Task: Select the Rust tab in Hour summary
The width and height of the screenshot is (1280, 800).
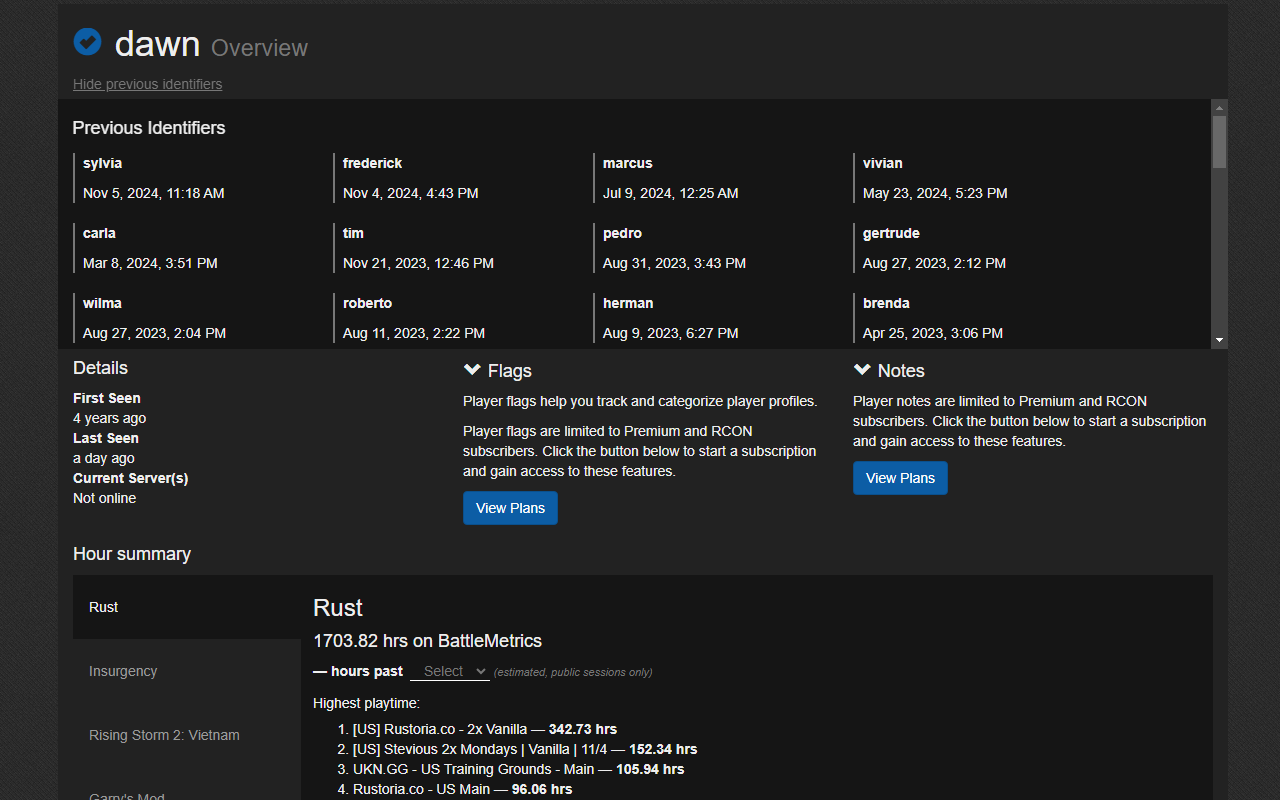Action: click(103, 607)
